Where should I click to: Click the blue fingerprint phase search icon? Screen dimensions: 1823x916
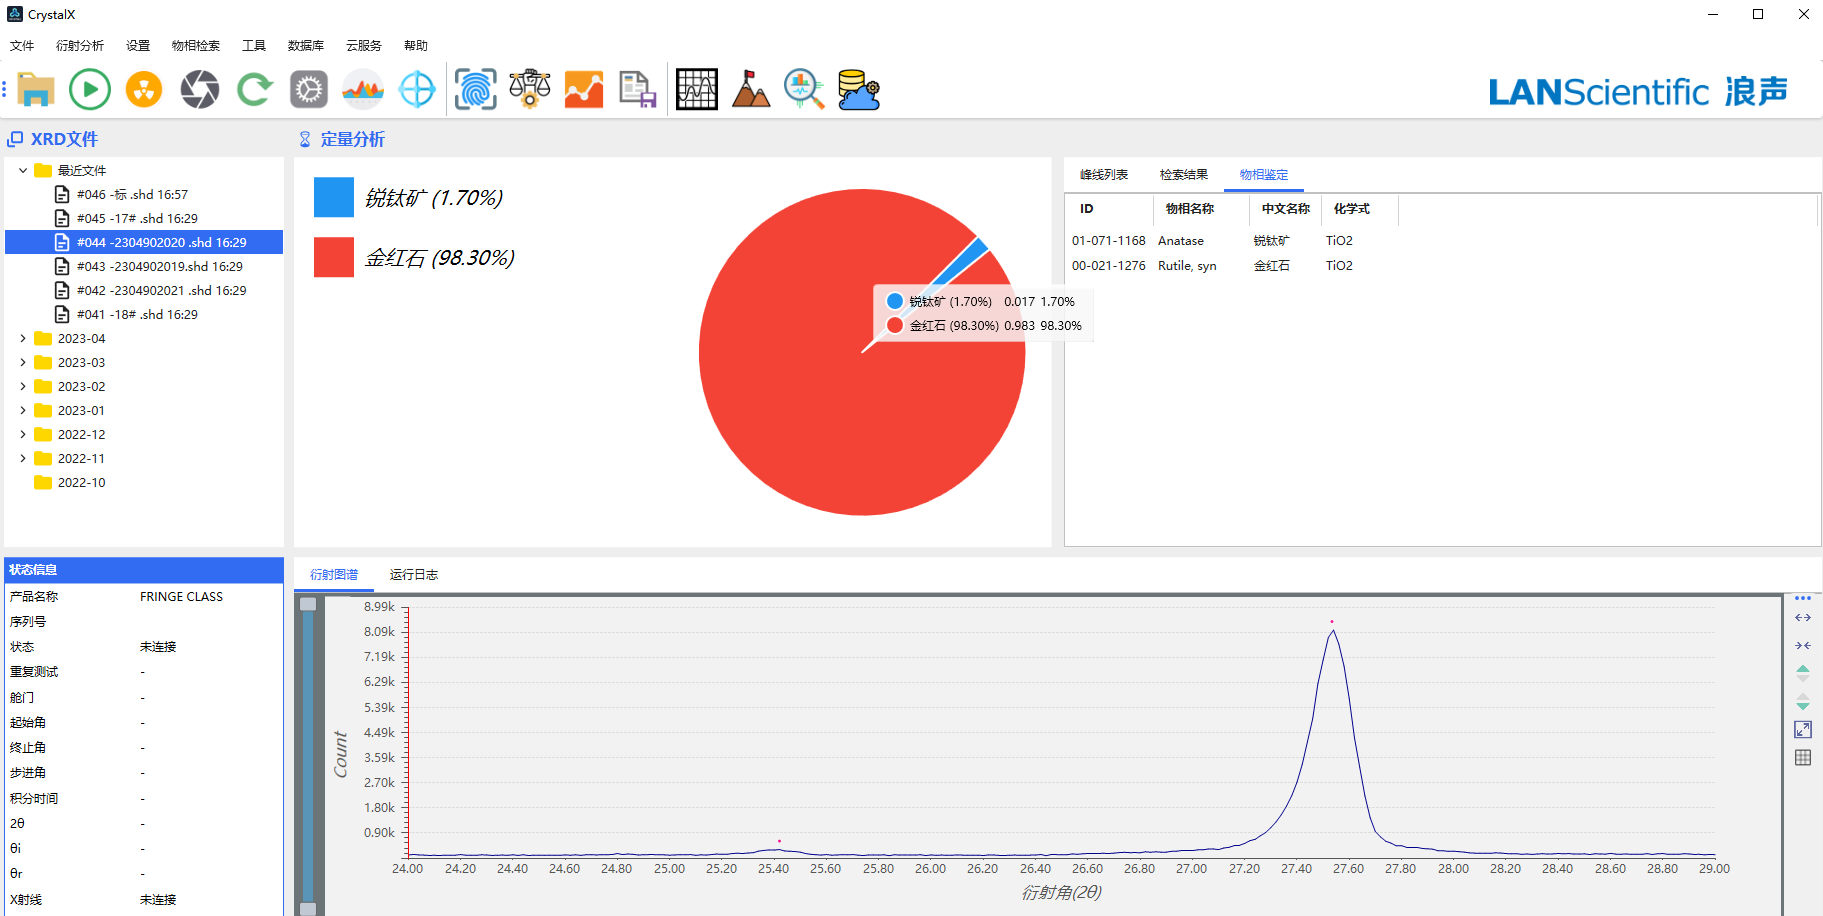click(475, 90)
